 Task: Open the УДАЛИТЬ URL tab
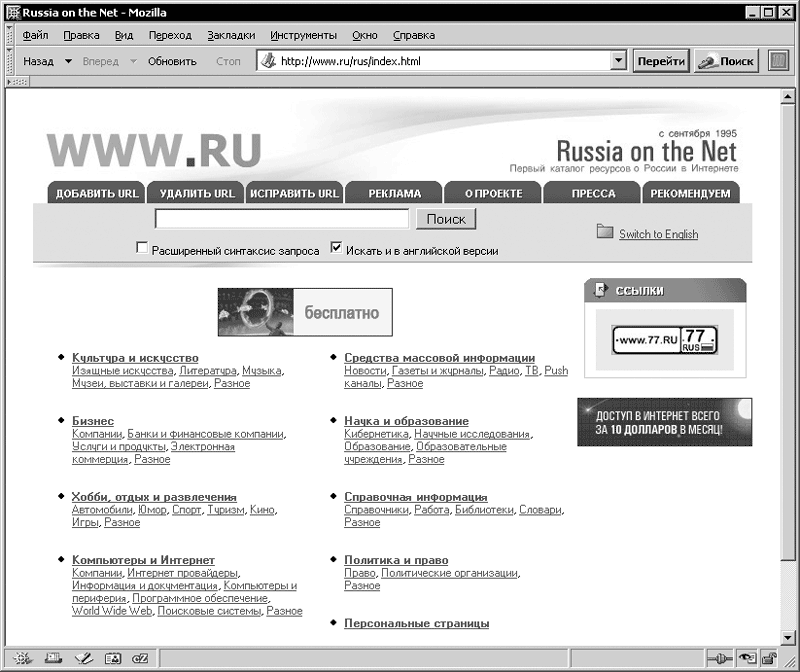pos(196,193)
